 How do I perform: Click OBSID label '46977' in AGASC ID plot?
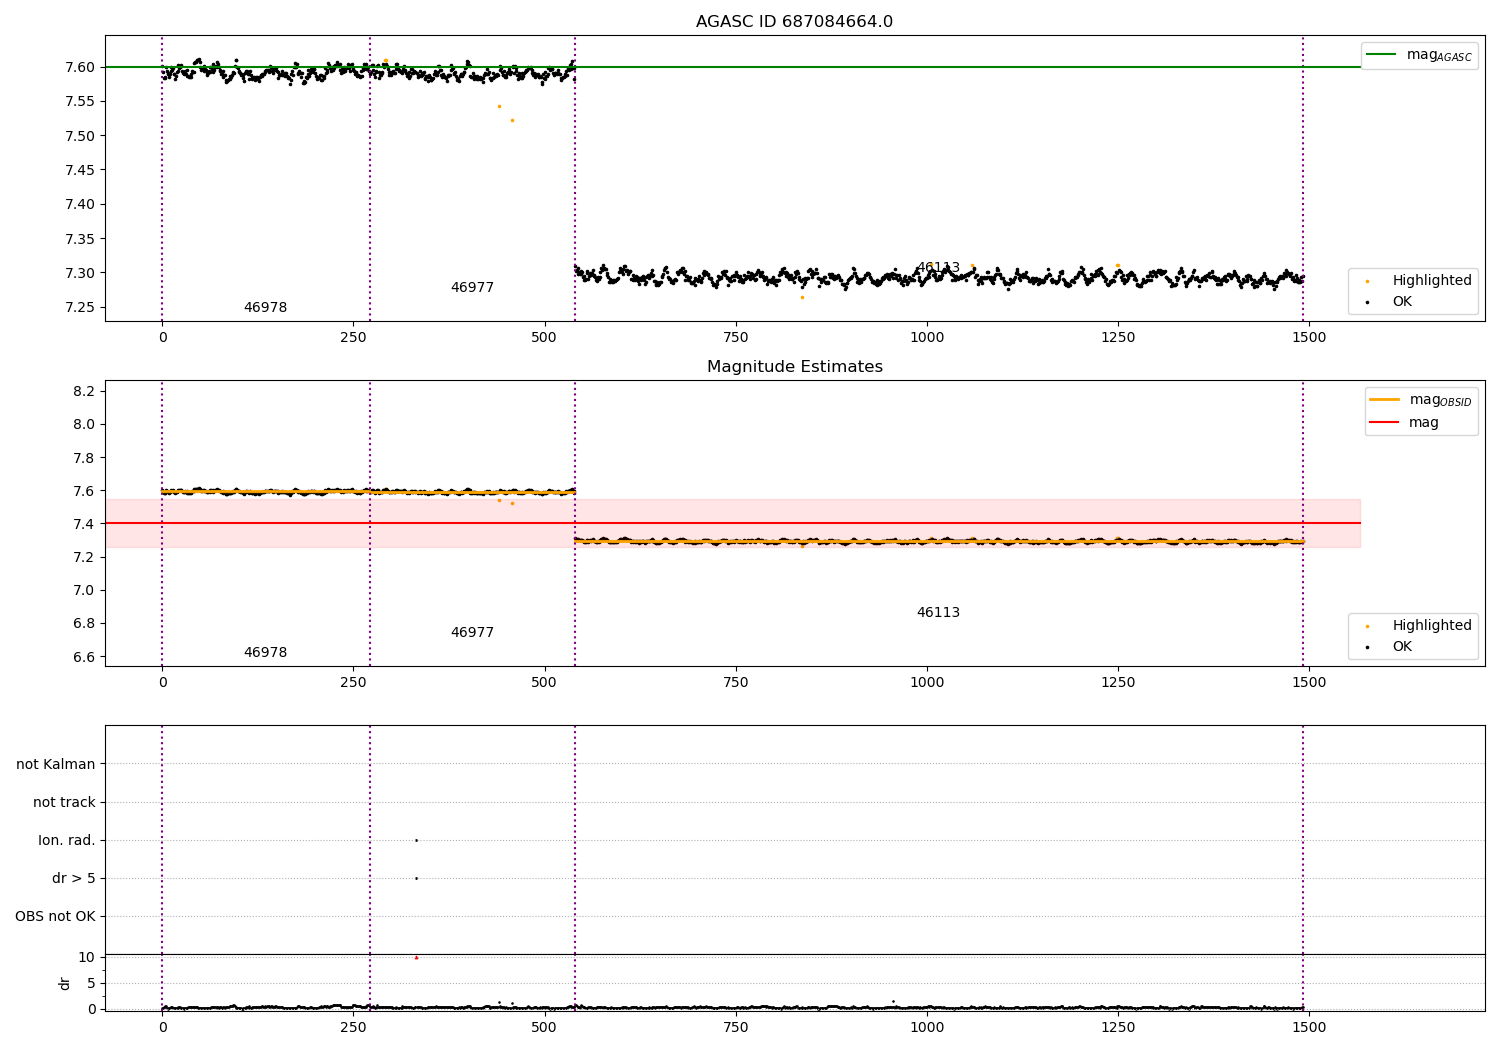click(x=472, y=288)
